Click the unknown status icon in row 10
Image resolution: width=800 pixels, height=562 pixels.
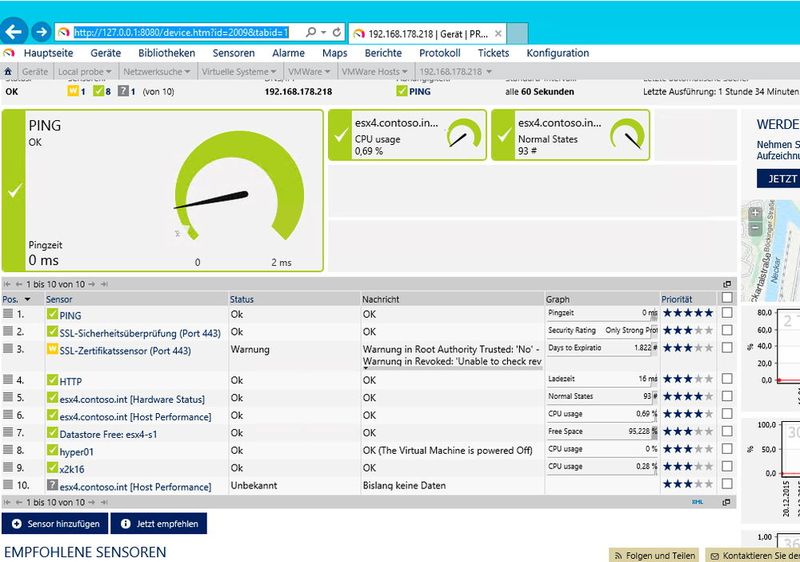(x=53, y=486)
